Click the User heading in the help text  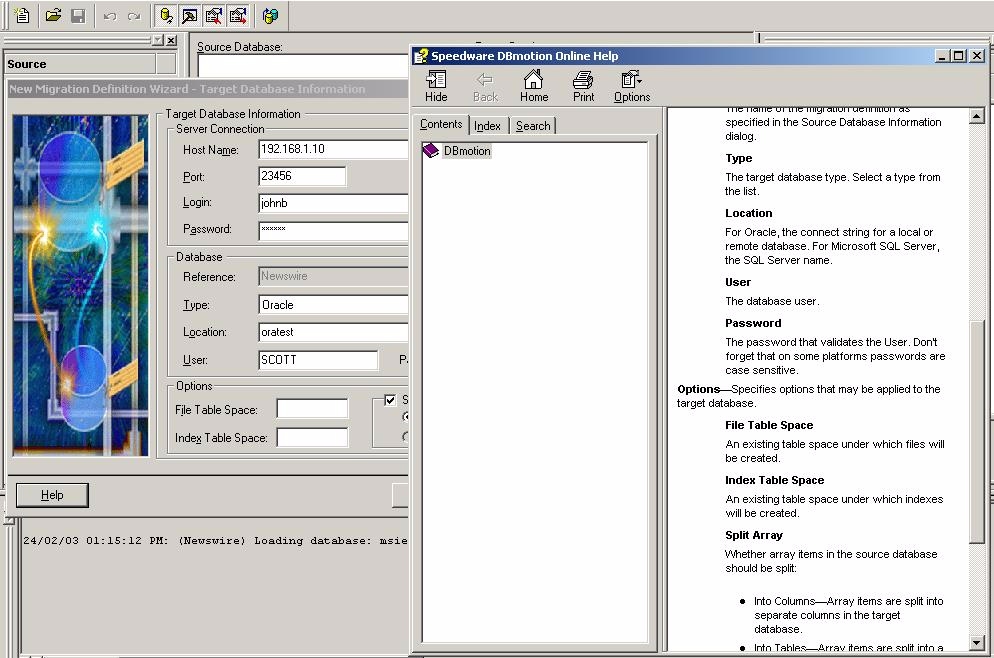(x=738, y=282)
